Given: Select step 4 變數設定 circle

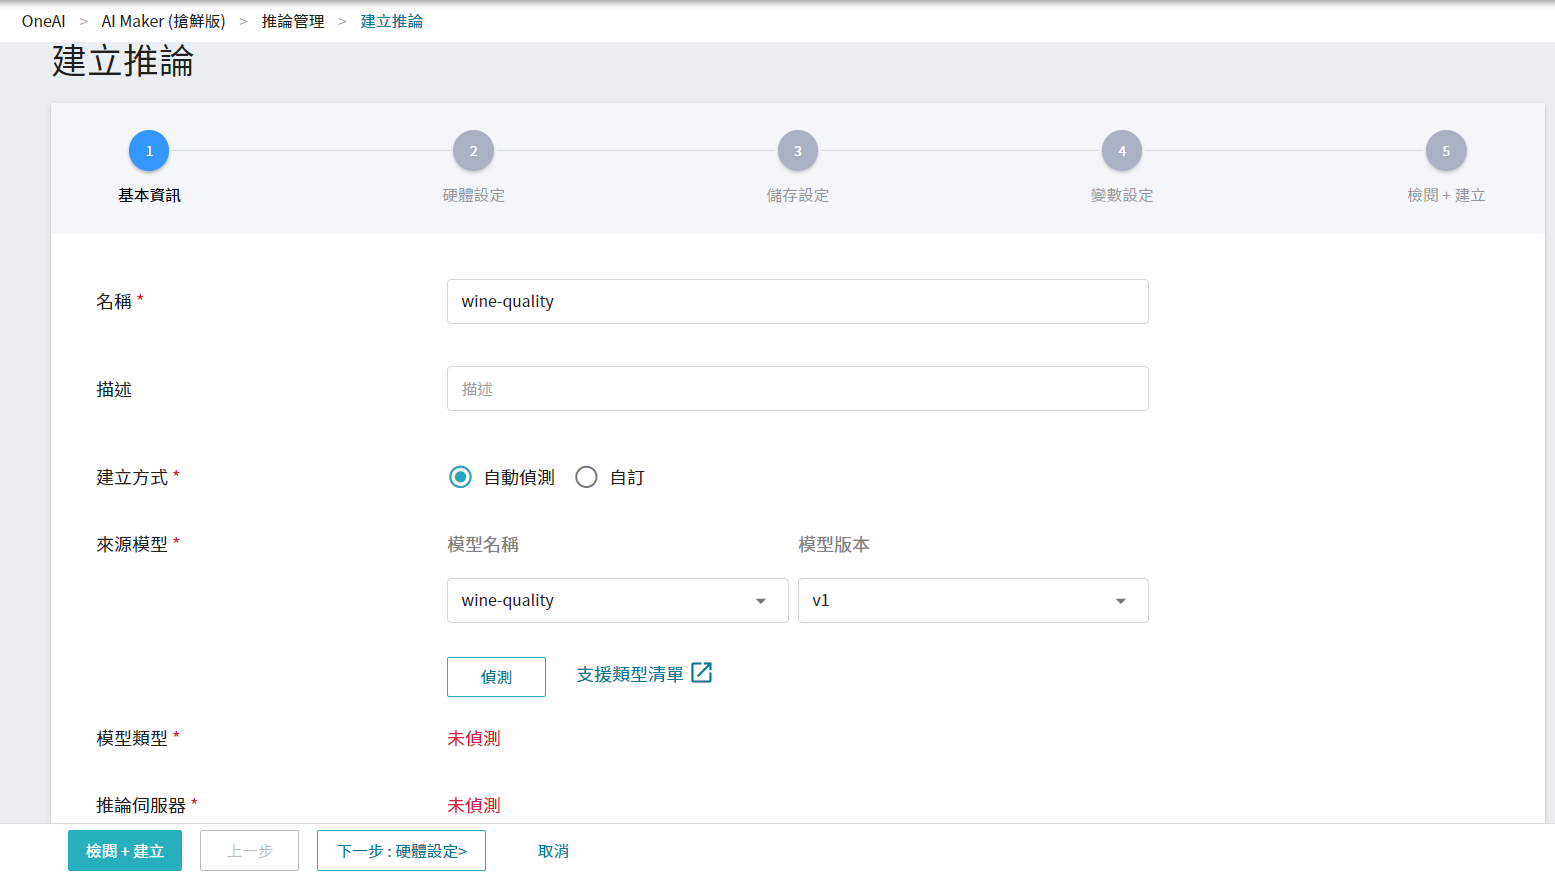Looking at the screenshot, I should [1121, 151].
